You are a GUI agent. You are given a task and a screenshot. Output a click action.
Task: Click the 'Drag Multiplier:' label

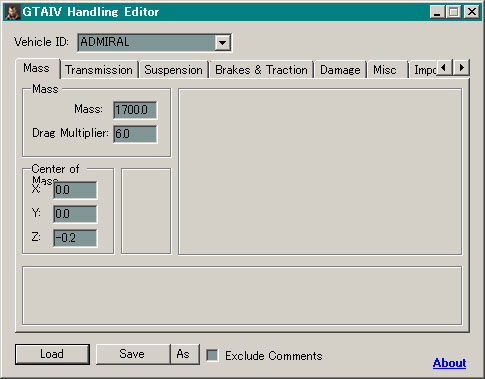tap(70, 133)
